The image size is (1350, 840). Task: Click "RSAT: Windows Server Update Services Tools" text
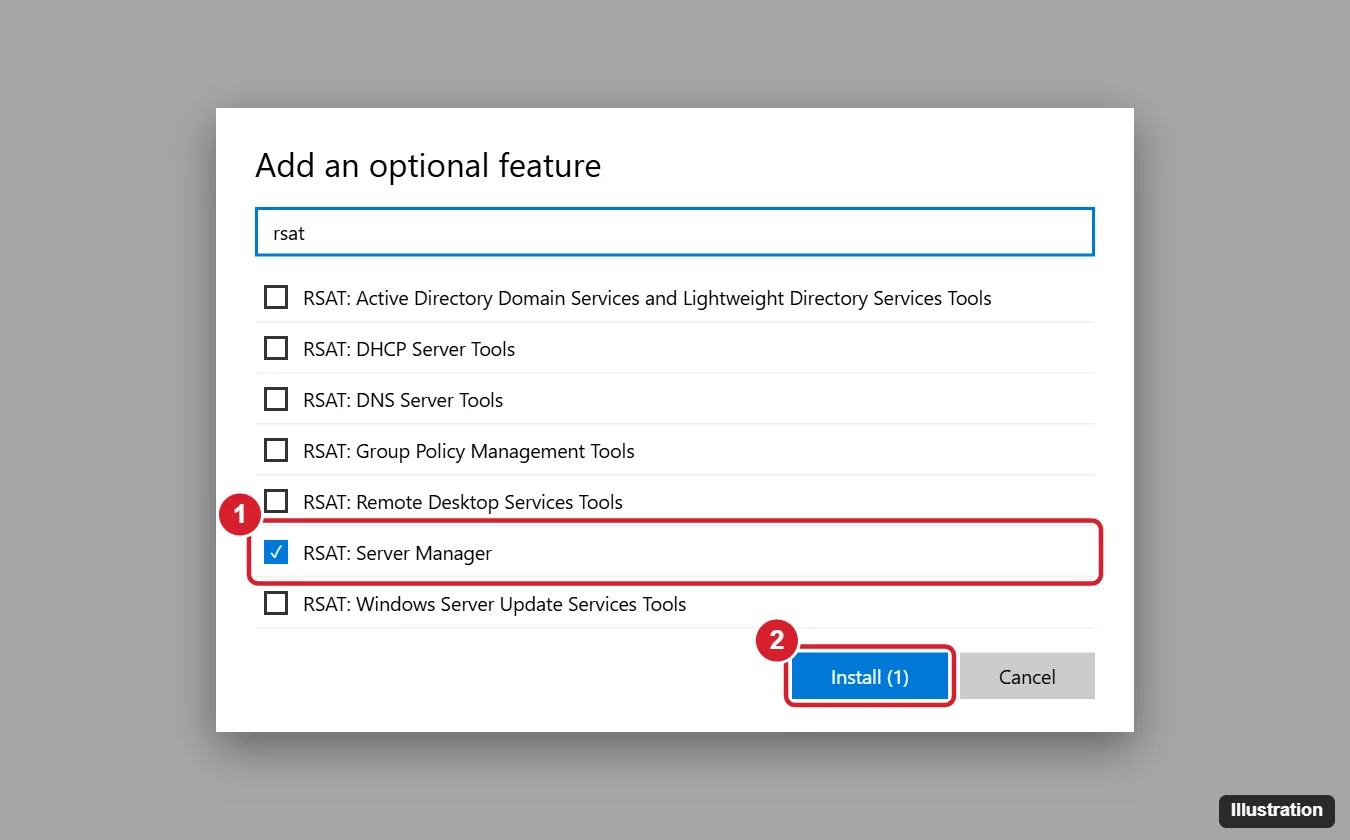tap(495, 604)
